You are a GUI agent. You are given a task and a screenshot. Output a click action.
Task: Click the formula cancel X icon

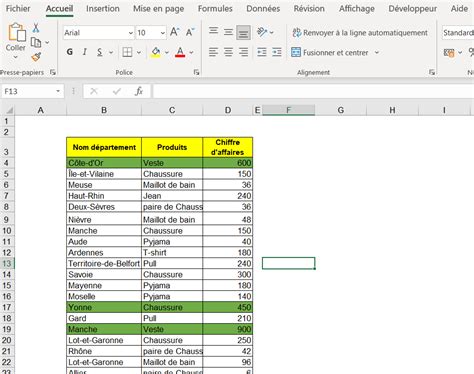(94, 91)
